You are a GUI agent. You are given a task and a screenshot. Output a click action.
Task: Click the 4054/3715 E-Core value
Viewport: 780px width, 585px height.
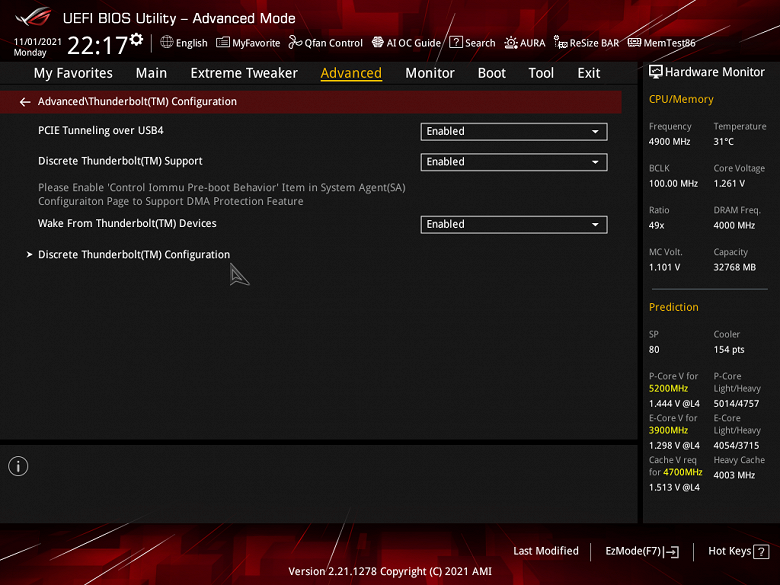[736, 445]
